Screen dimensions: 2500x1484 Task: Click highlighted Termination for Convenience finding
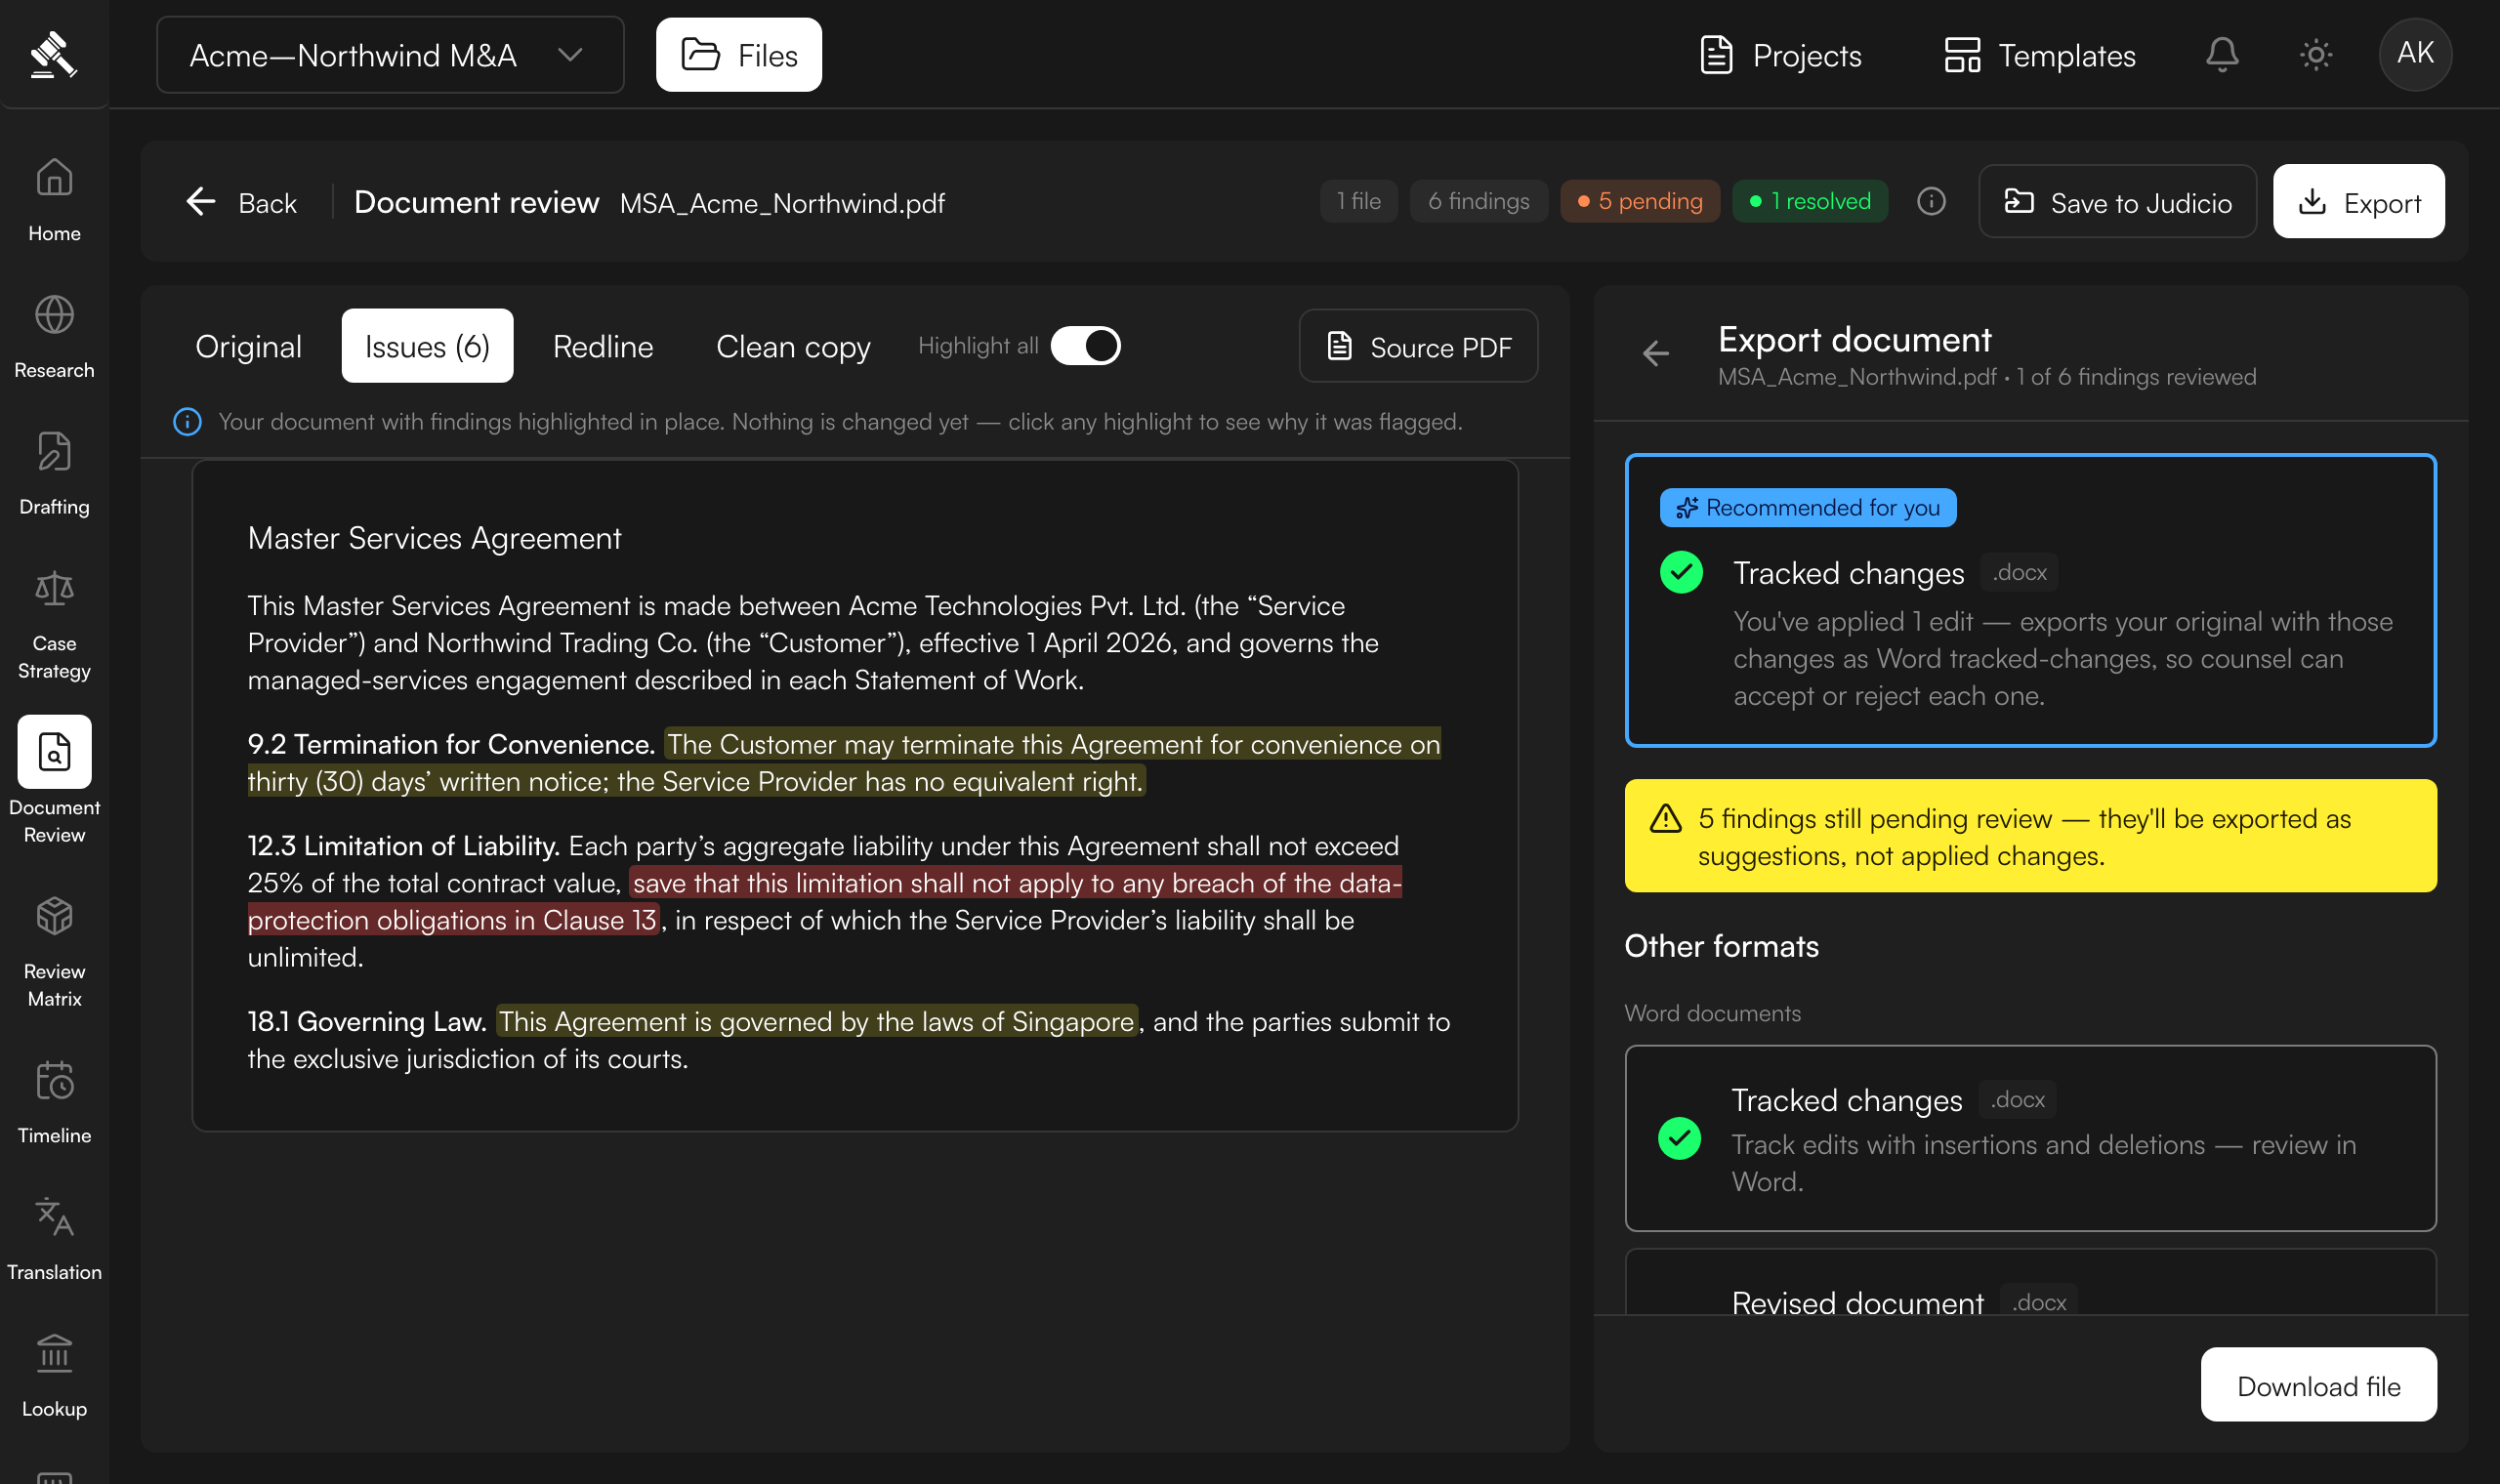(x=845, y=763)
